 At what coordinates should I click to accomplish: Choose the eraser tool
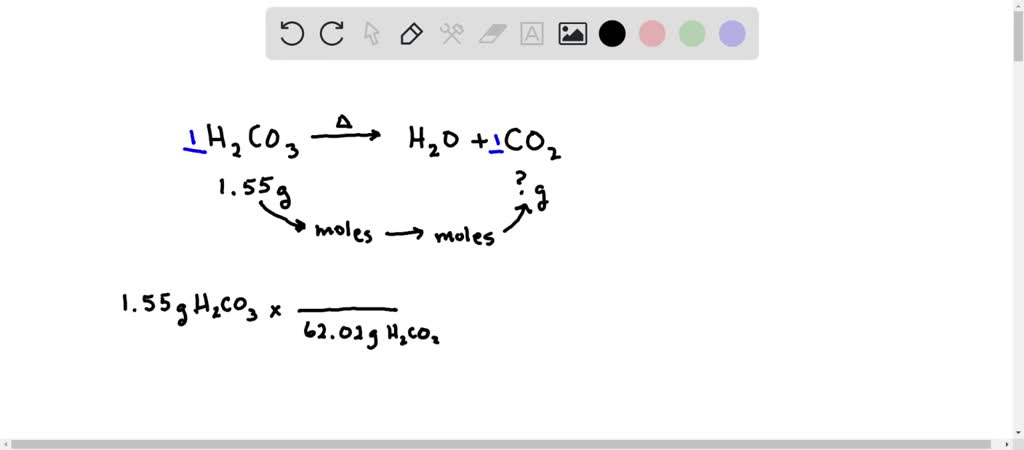492,33
